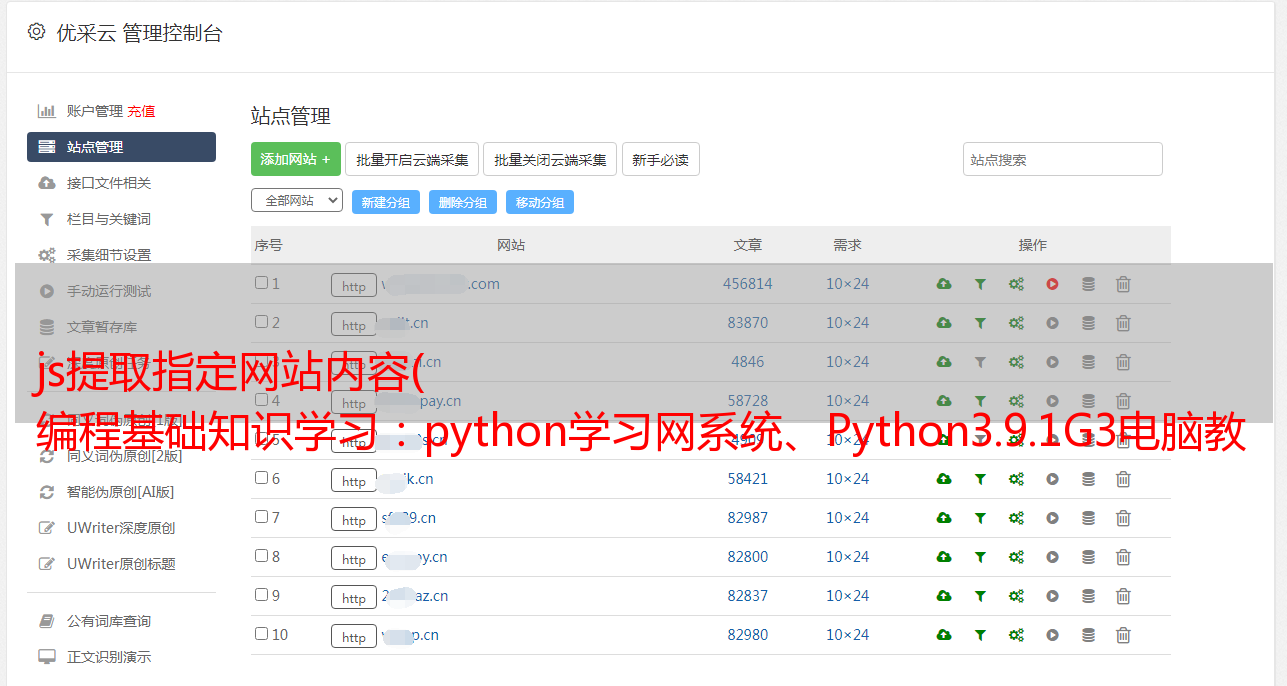The width and height of the screenshot is (1287, 686).
Task: Open UWriter原创标题 in the sidebar
Action: point(121,564)
